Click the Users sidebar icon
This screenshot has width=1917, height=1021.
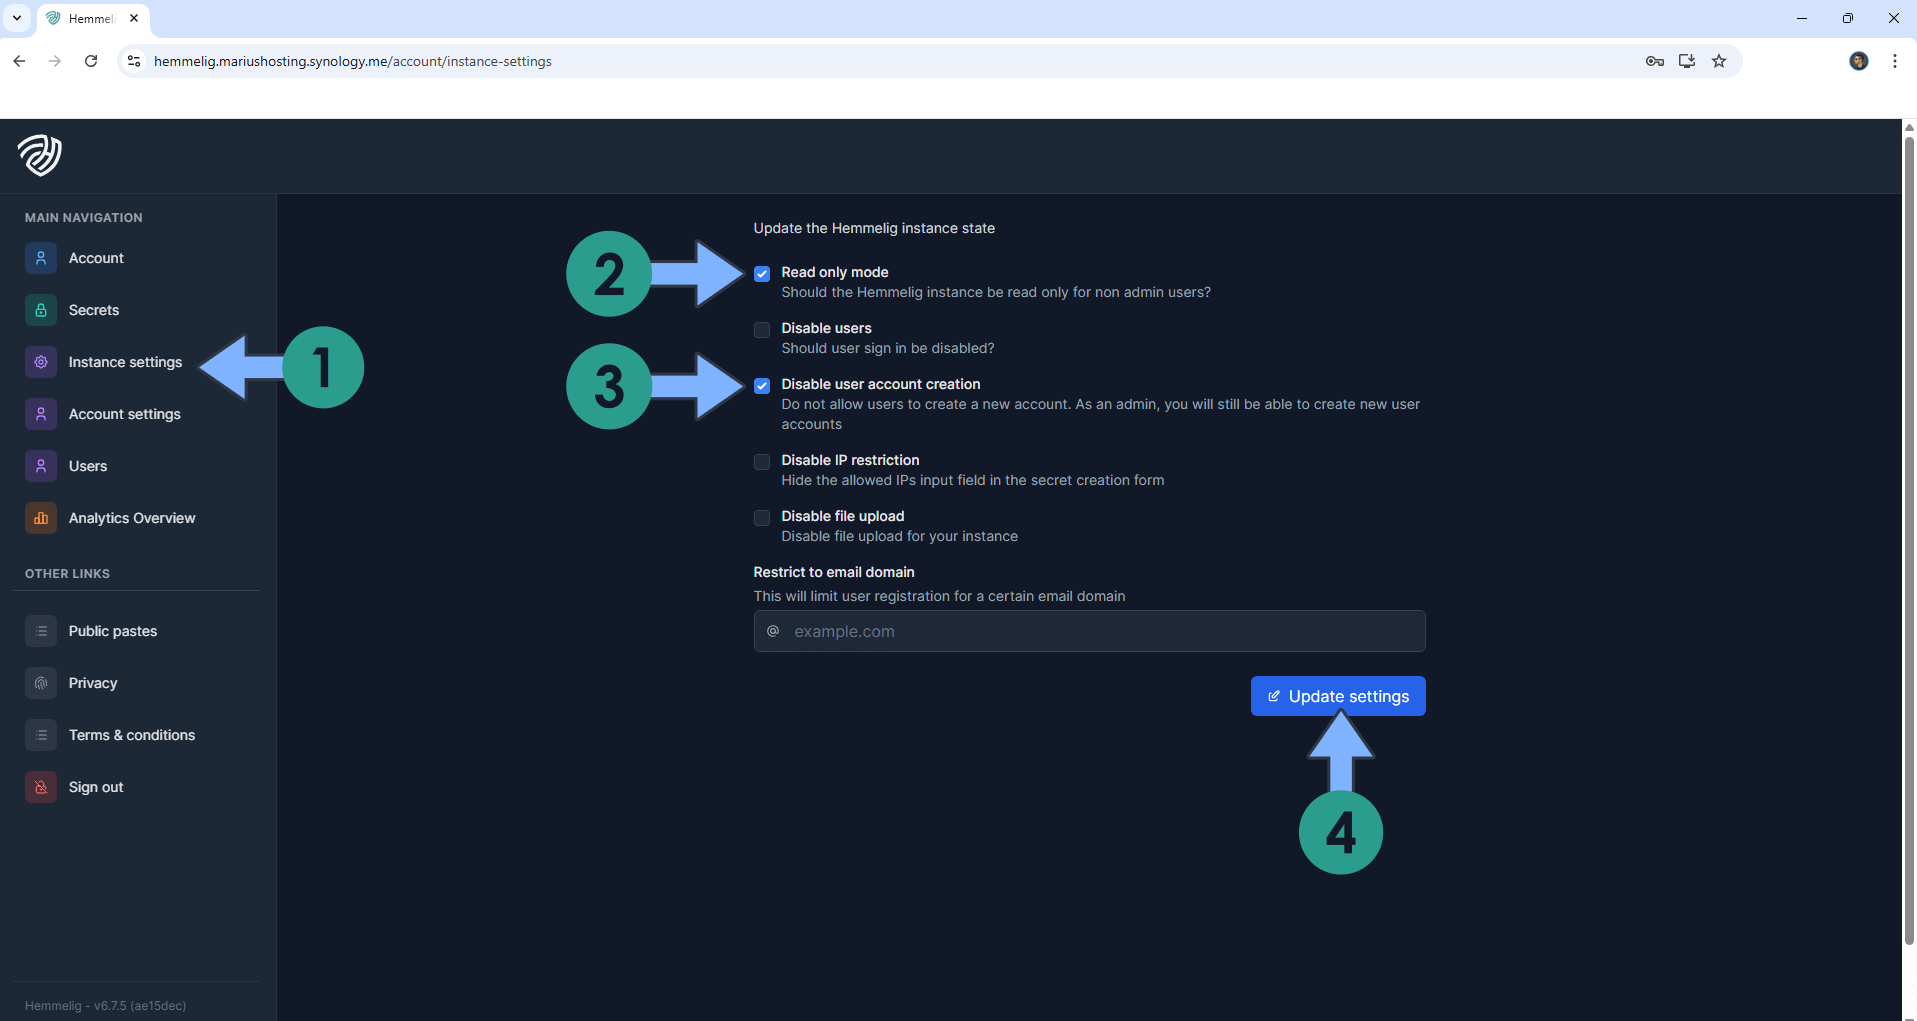click(x=41, y=466)
